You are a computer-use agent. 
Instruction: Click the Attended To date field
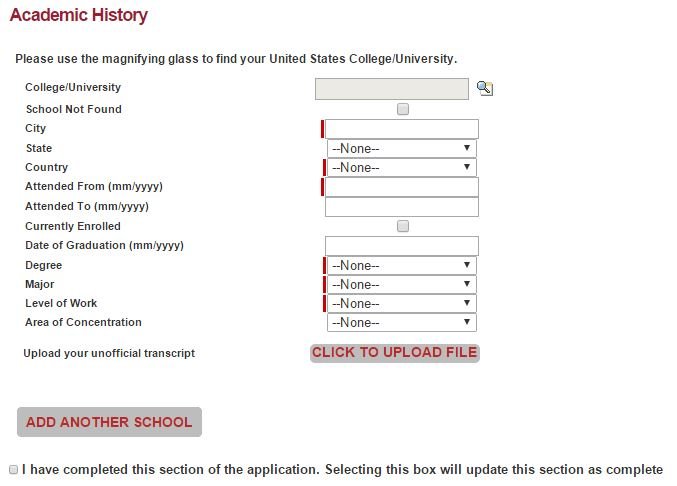[402, 207]
